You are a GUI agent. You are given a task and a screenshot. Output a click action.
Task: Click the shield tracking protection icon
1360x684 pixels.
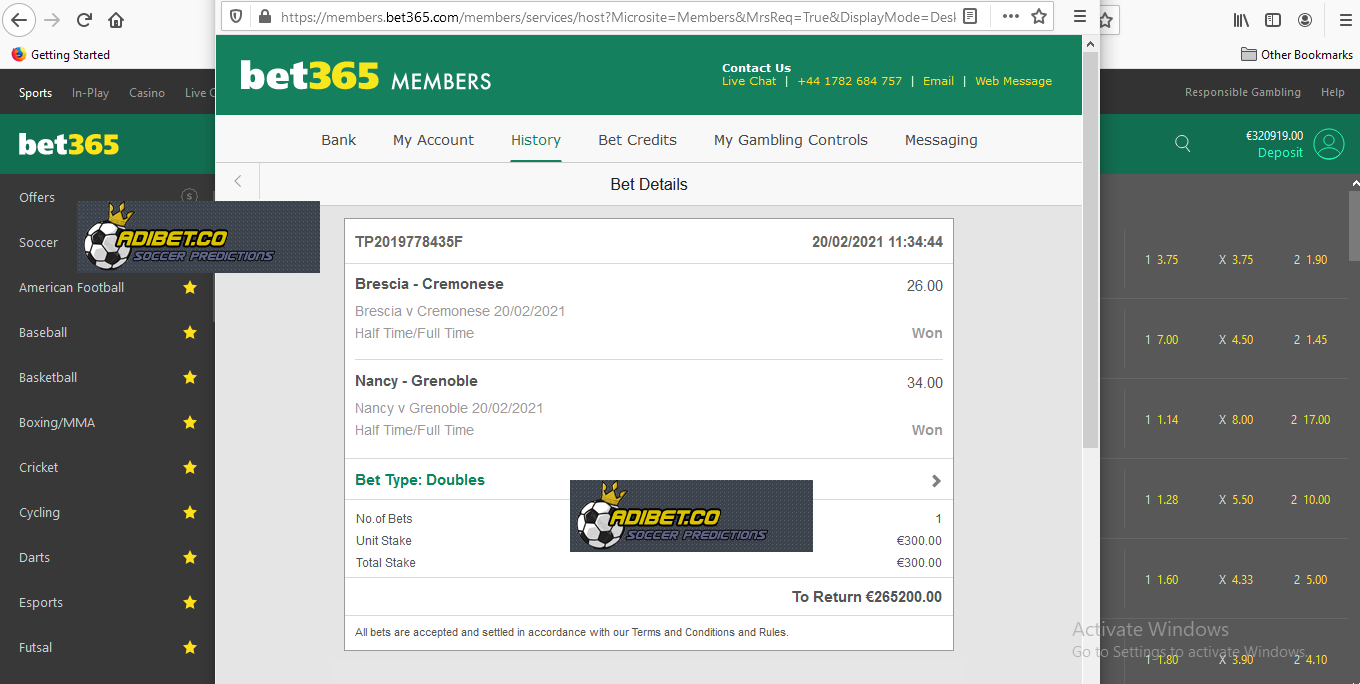237,16
